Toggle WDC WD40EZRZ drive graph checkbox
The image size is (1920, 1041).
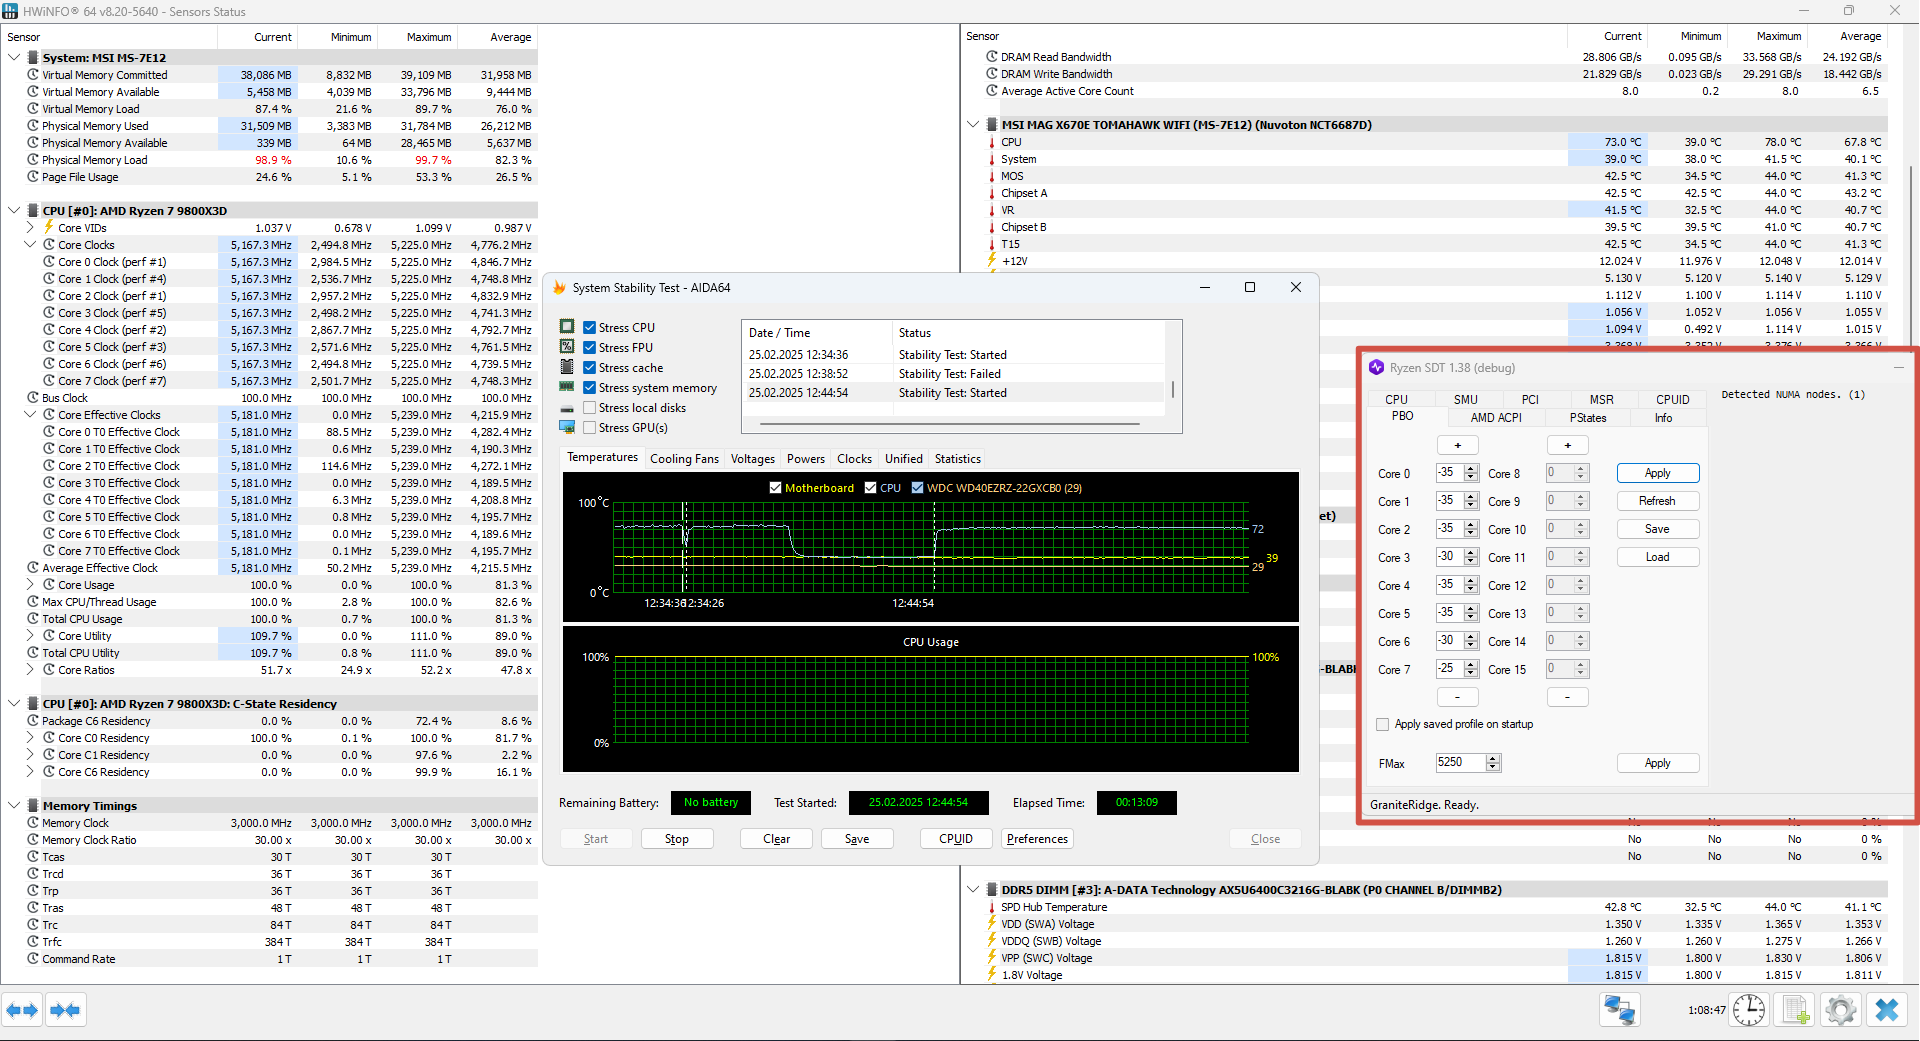point(917,488)
